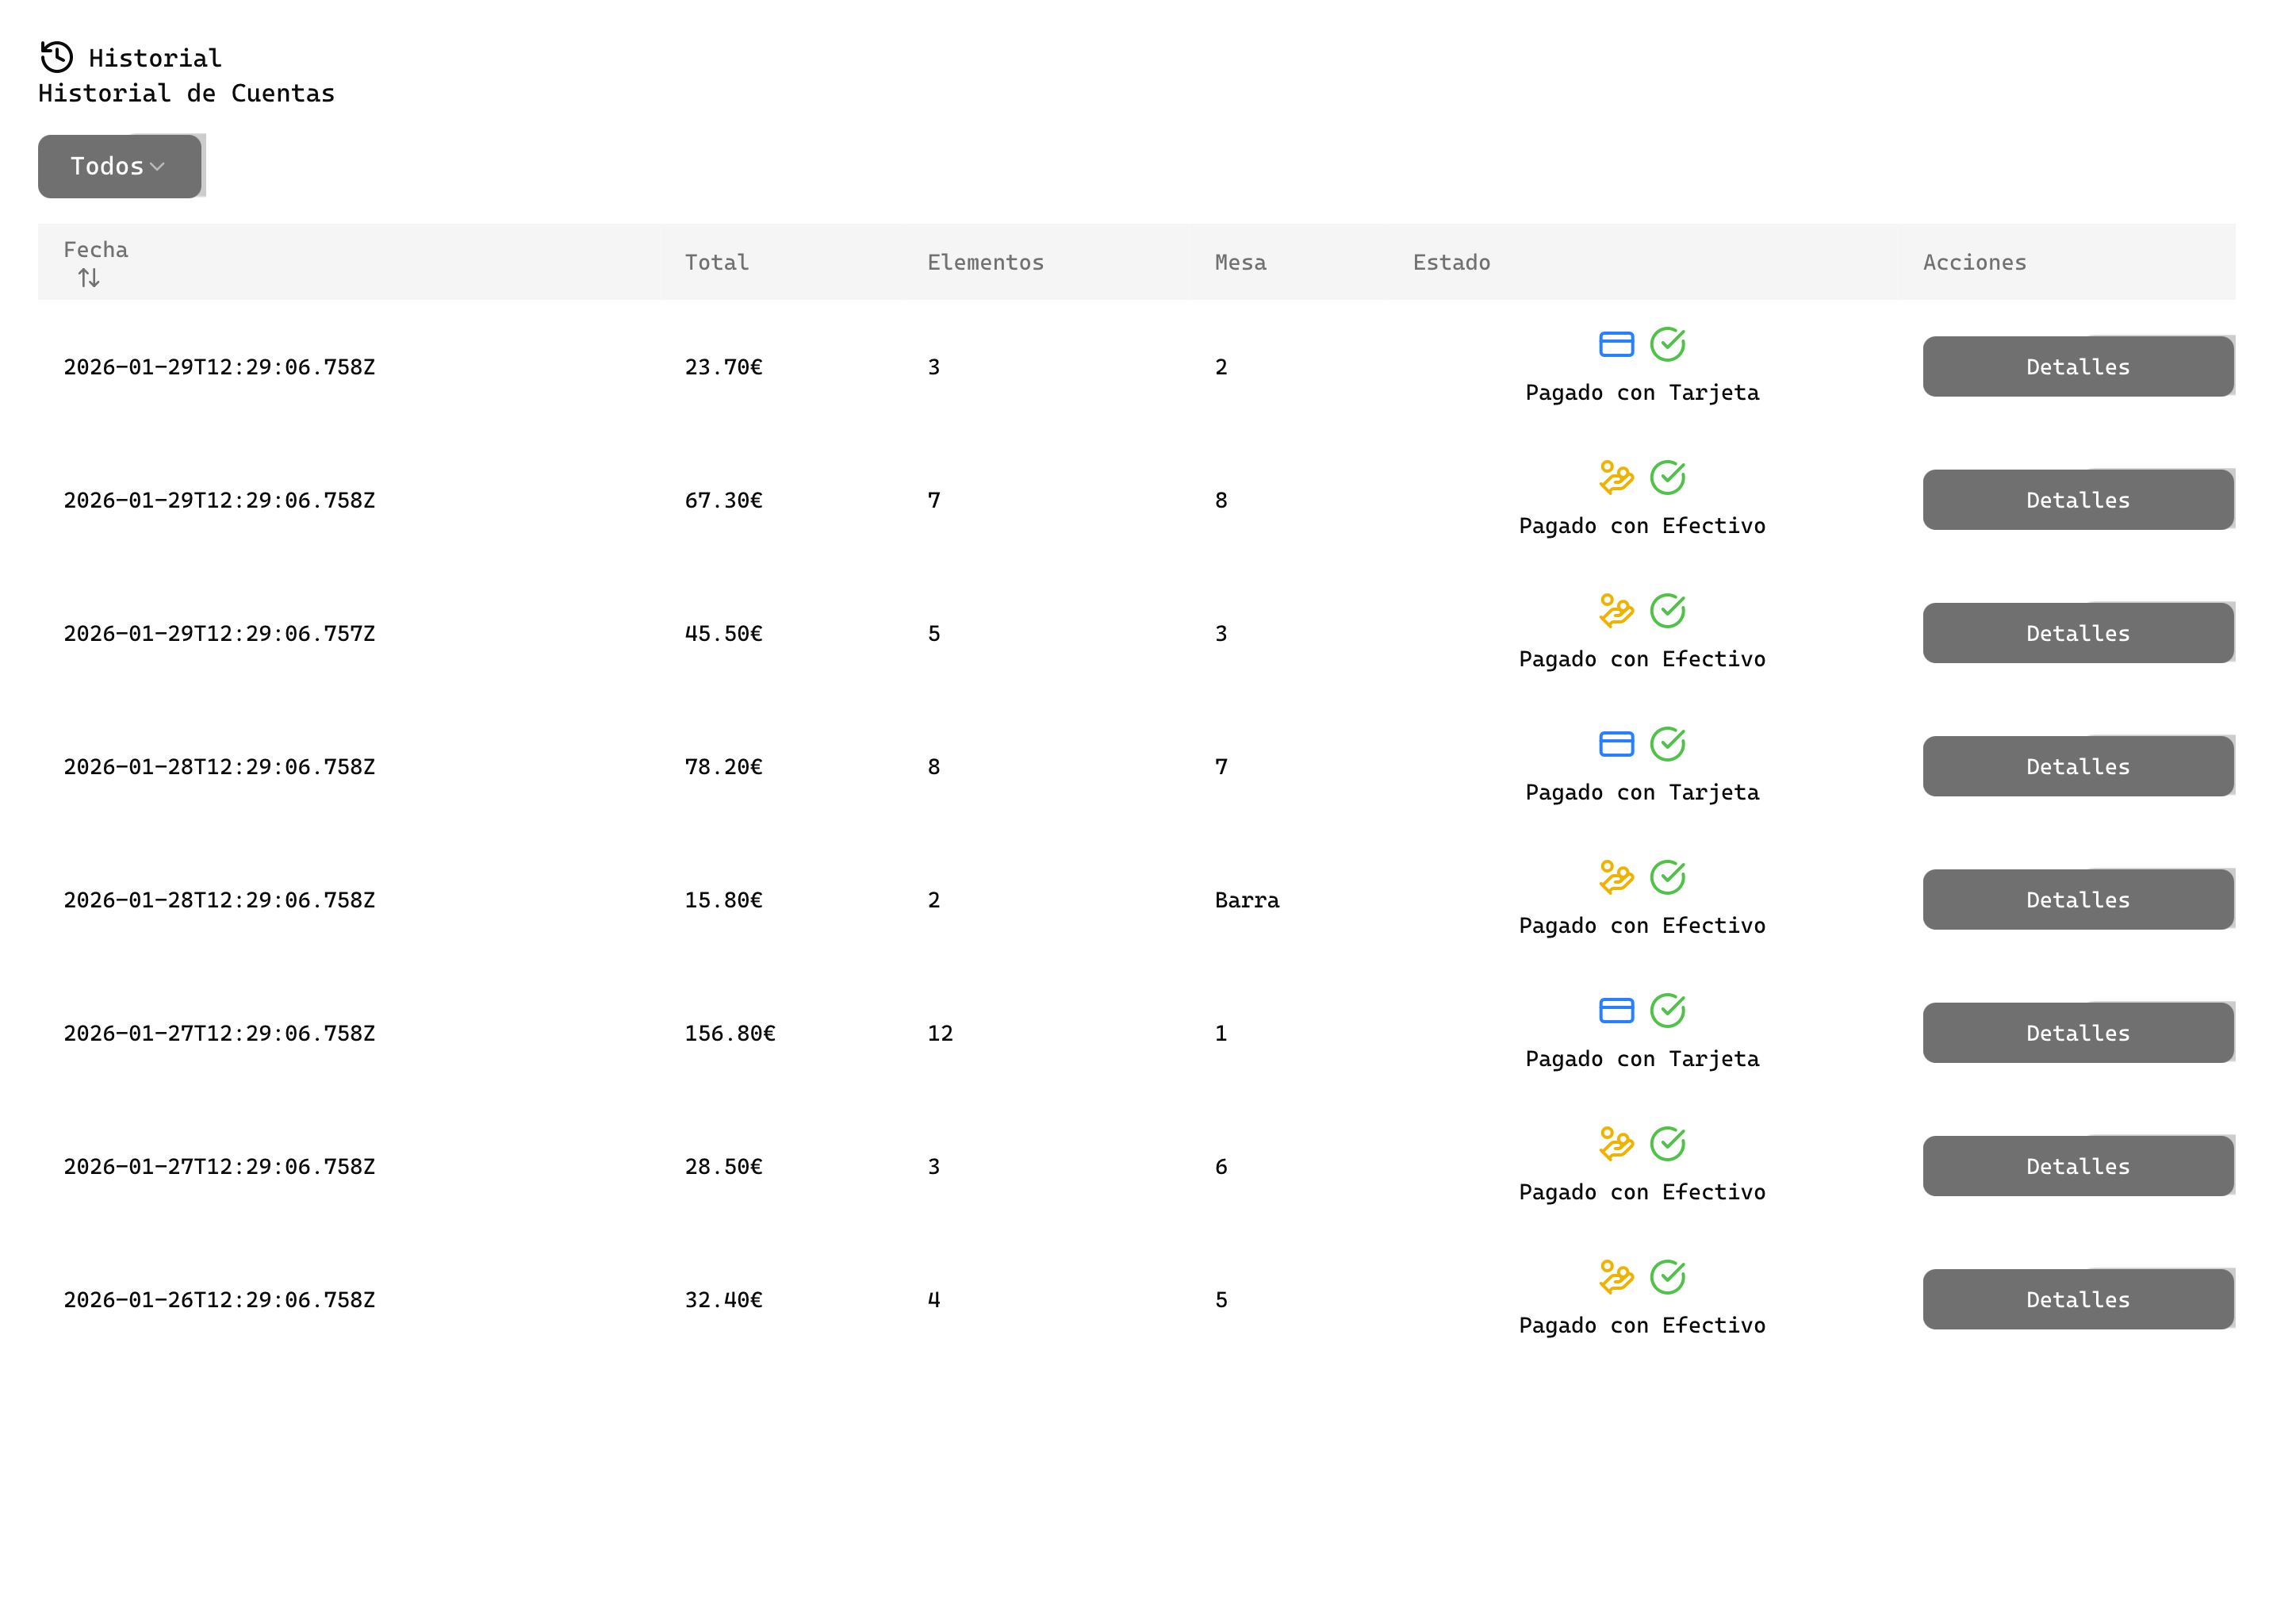Click cash hand icon in 28.50€ row

(x=1616, y=1143)
